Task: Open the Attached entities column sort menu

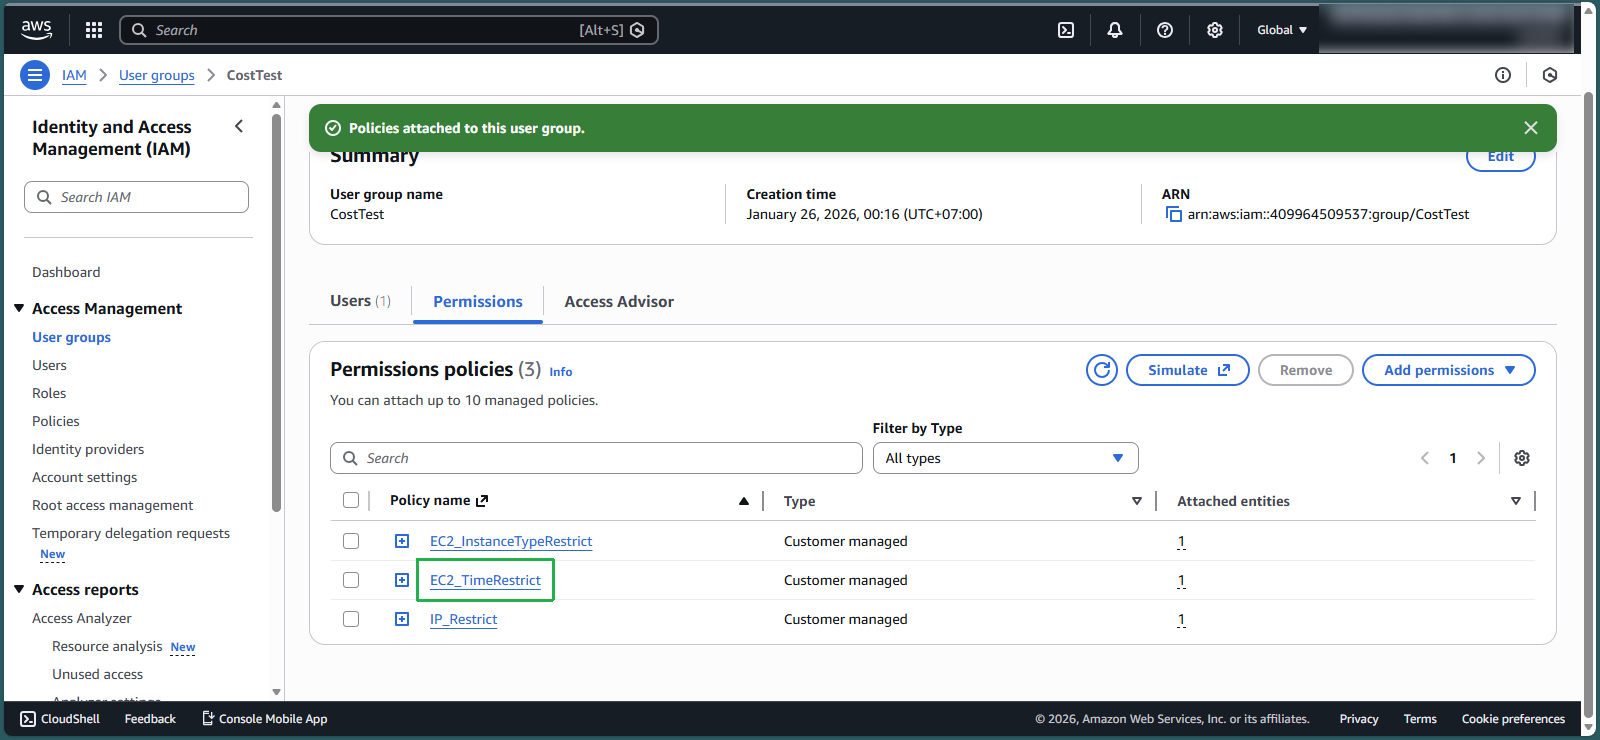Action: coord(1516,501)
